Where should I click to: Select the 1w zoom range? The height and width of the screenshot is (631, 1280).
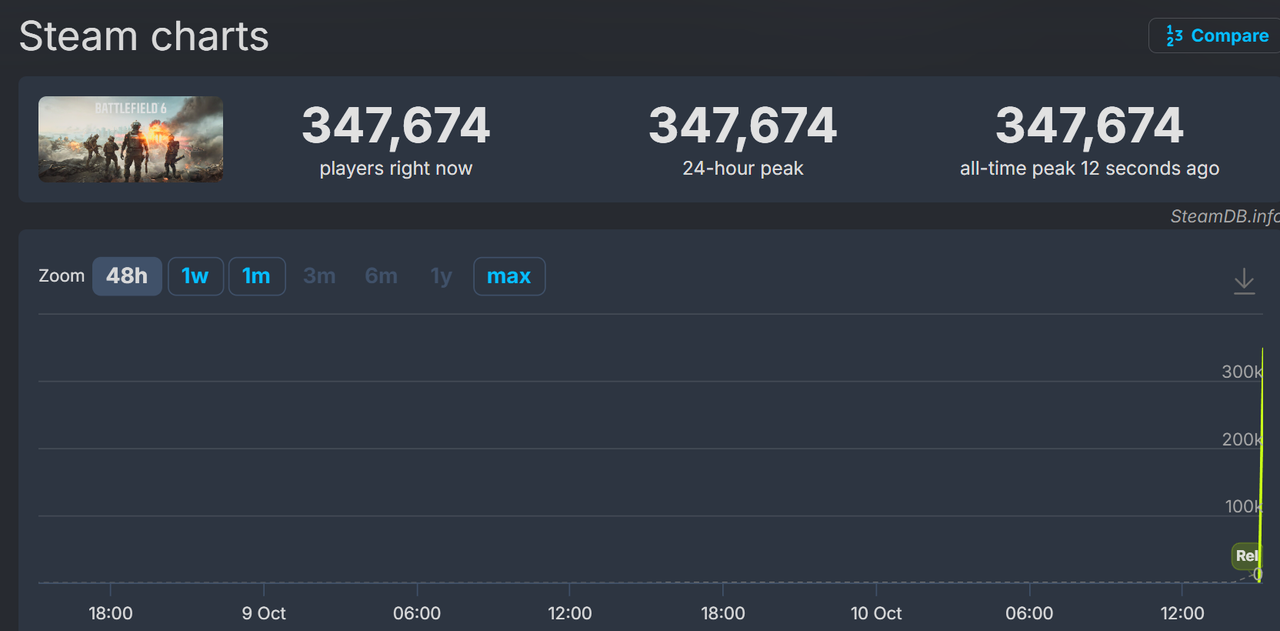coord(195,276)
